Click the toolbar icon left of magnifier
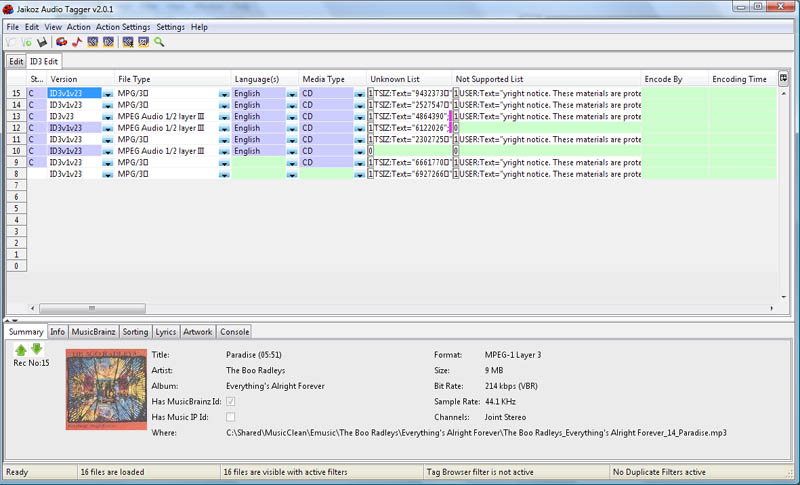The image size is (800, 485). click(143, 42)
